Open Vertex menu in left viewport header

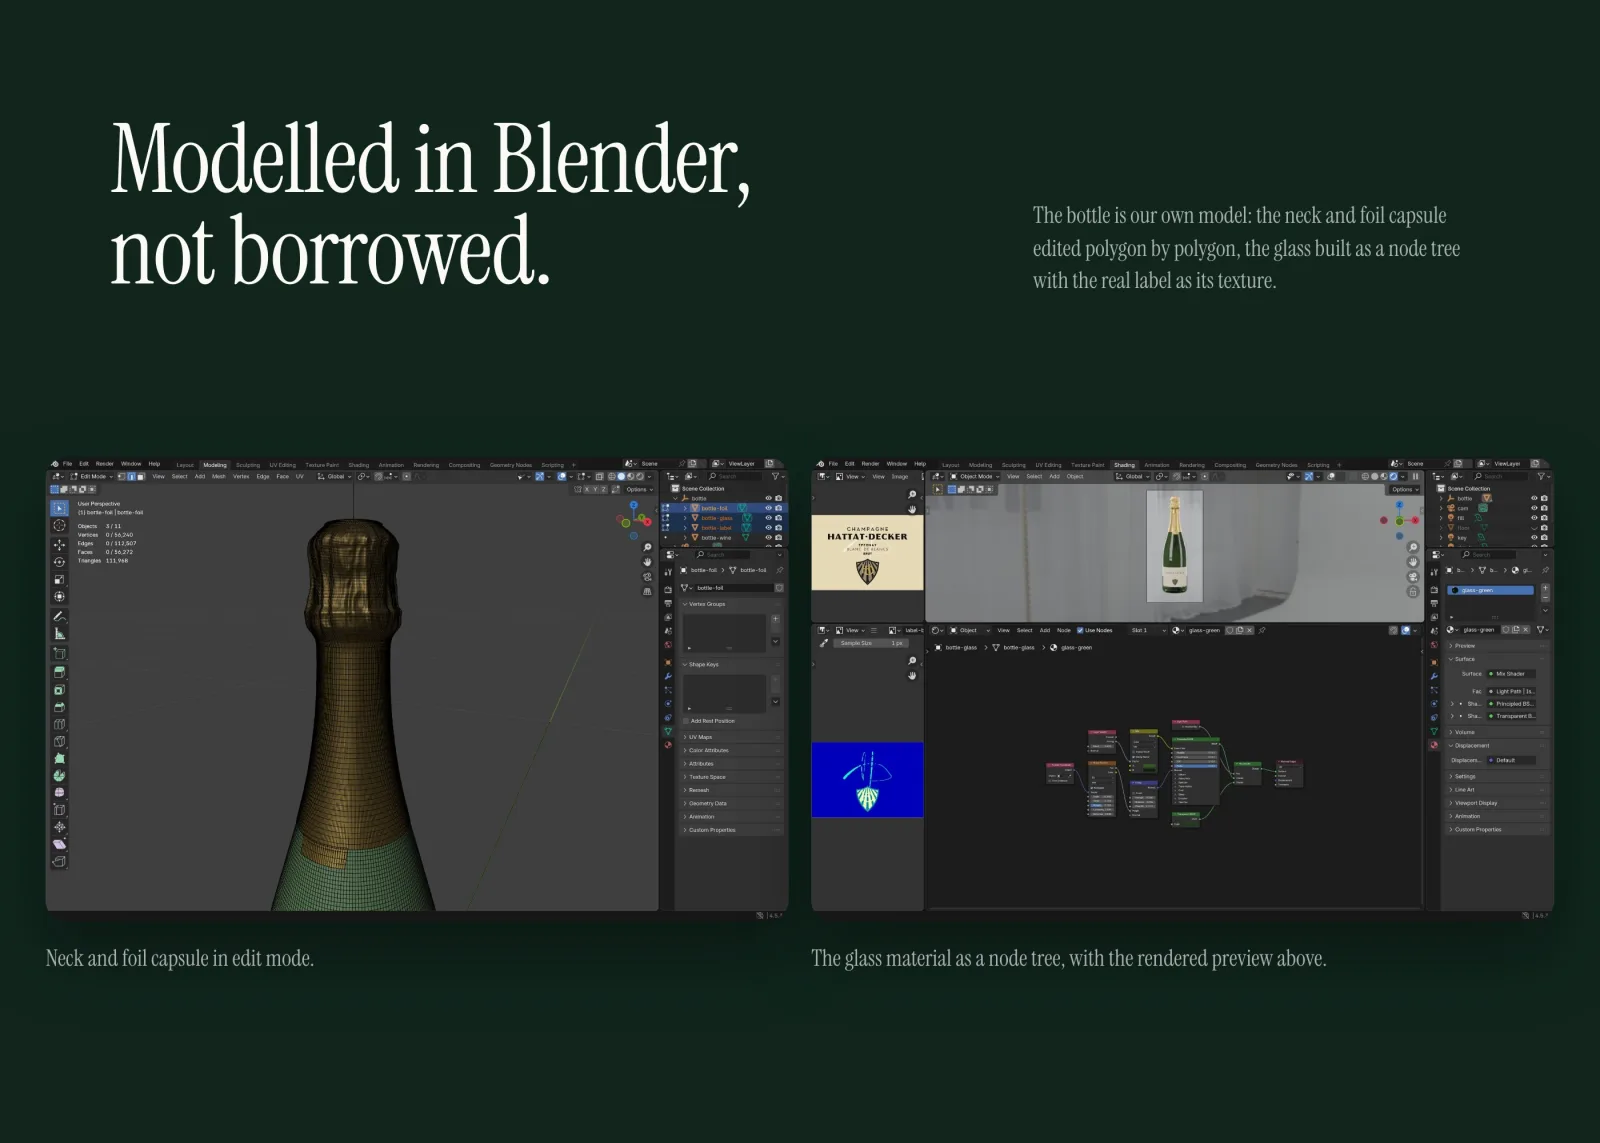(241, 476)
